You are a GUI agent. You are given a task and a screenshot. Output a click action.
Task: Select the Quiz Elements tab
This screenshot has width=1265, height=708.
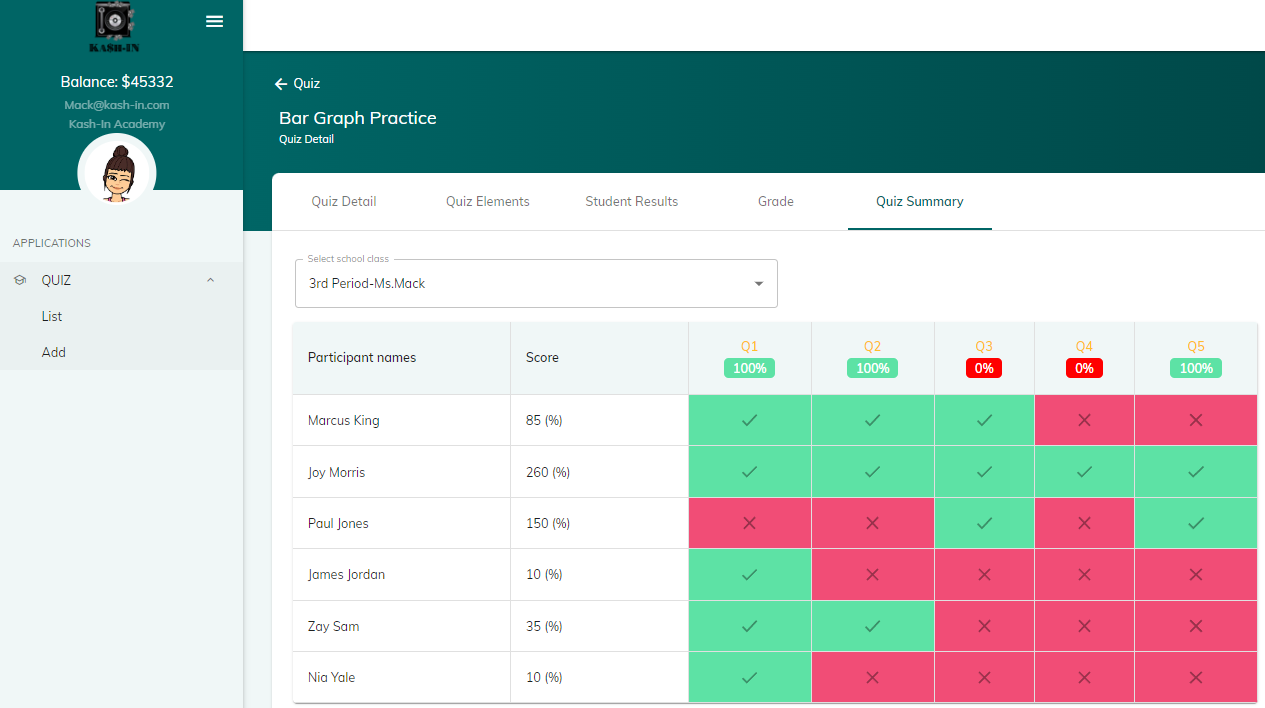click(487, 202)
